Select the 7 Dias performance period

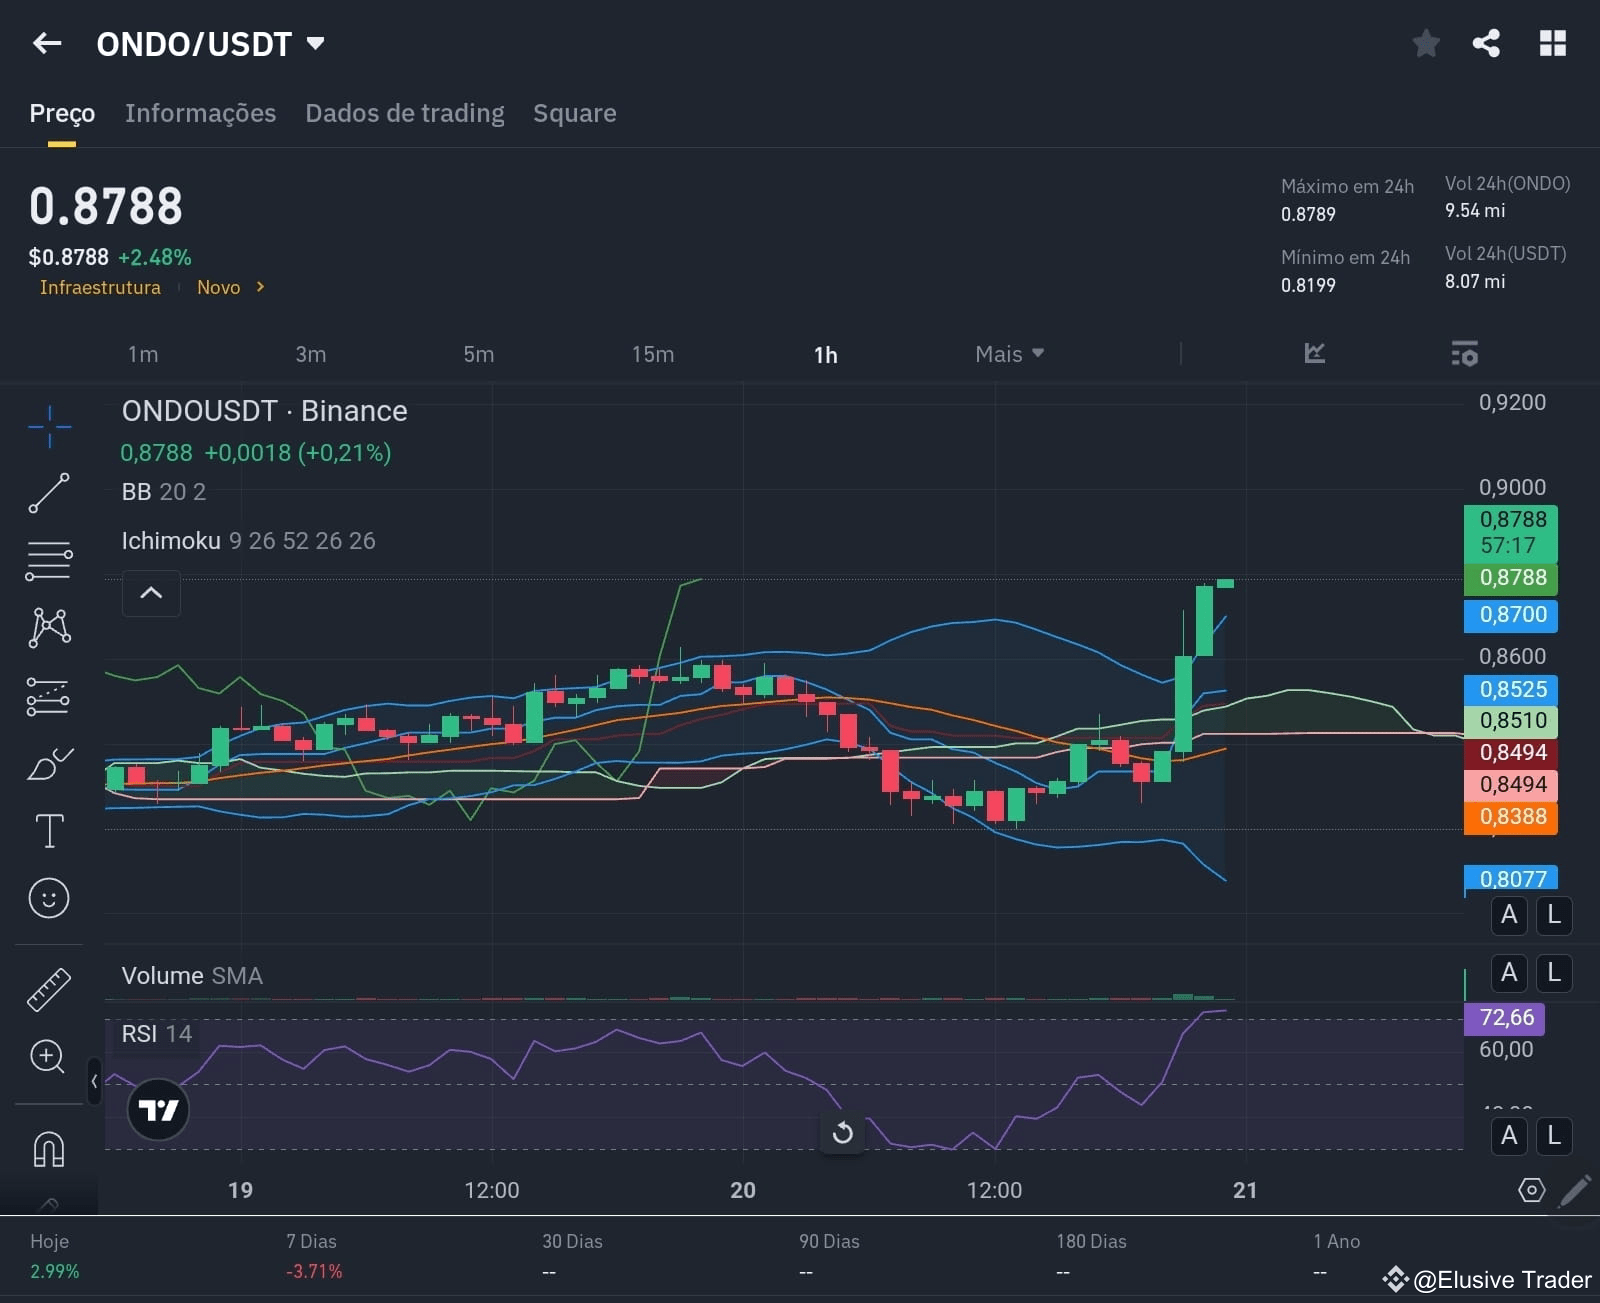314,1256
